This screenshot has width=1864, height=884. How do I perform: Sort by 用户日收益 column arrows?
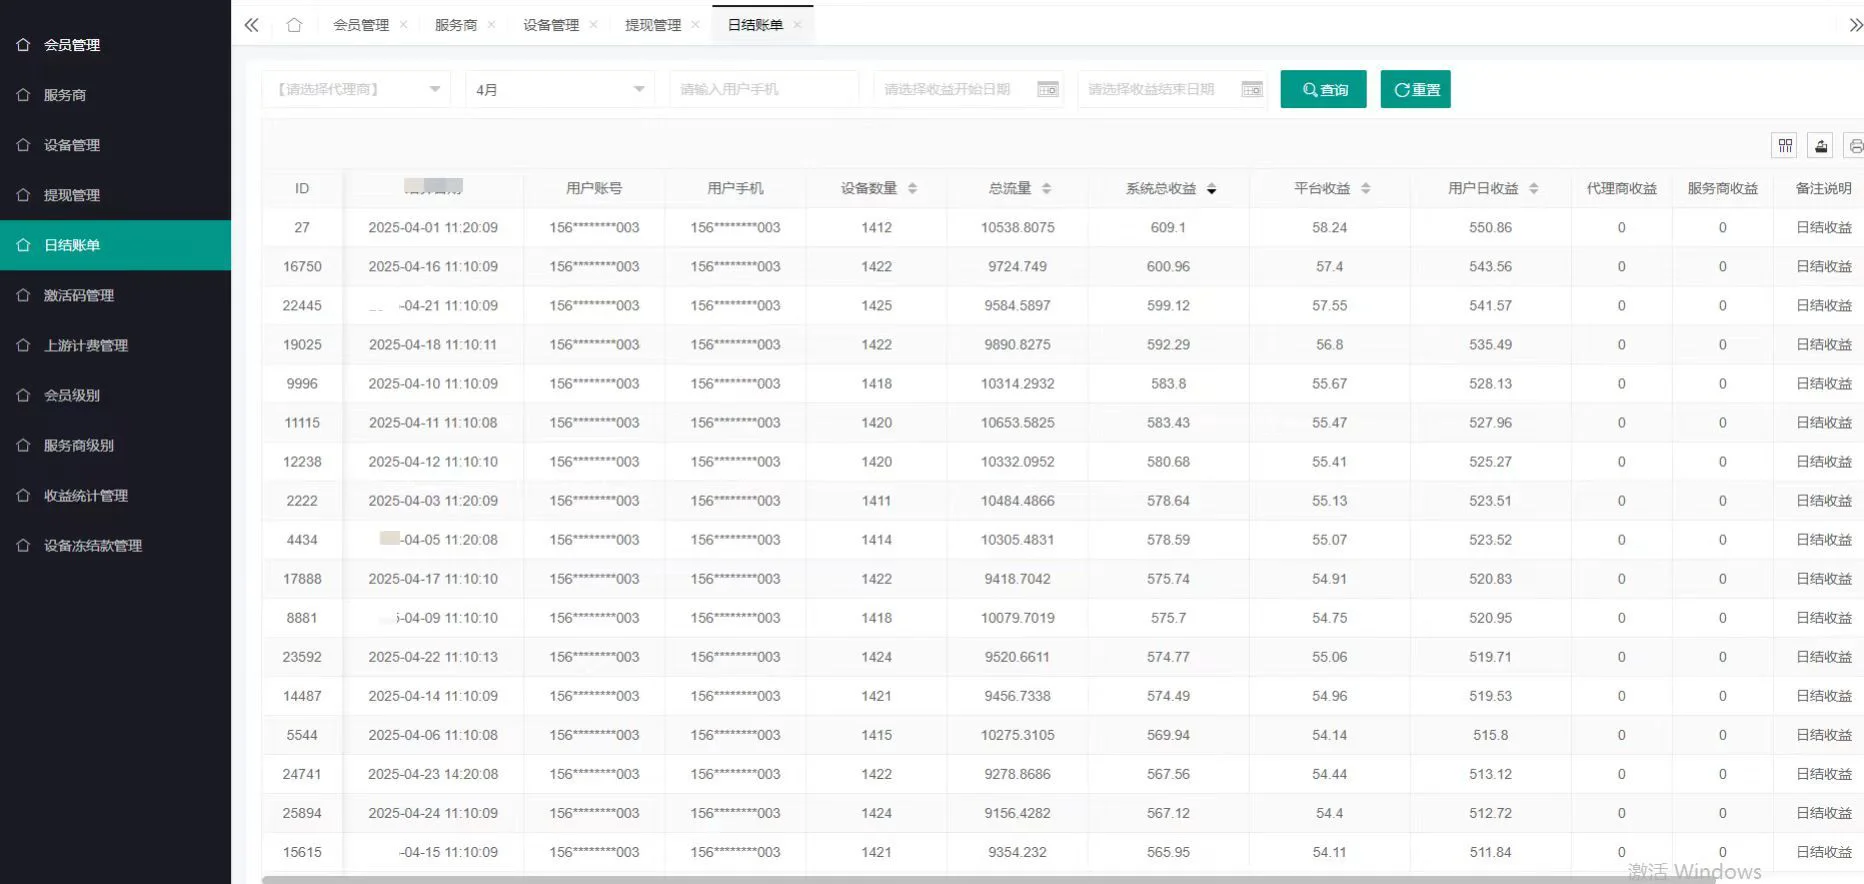click(x=1533, y=188)
